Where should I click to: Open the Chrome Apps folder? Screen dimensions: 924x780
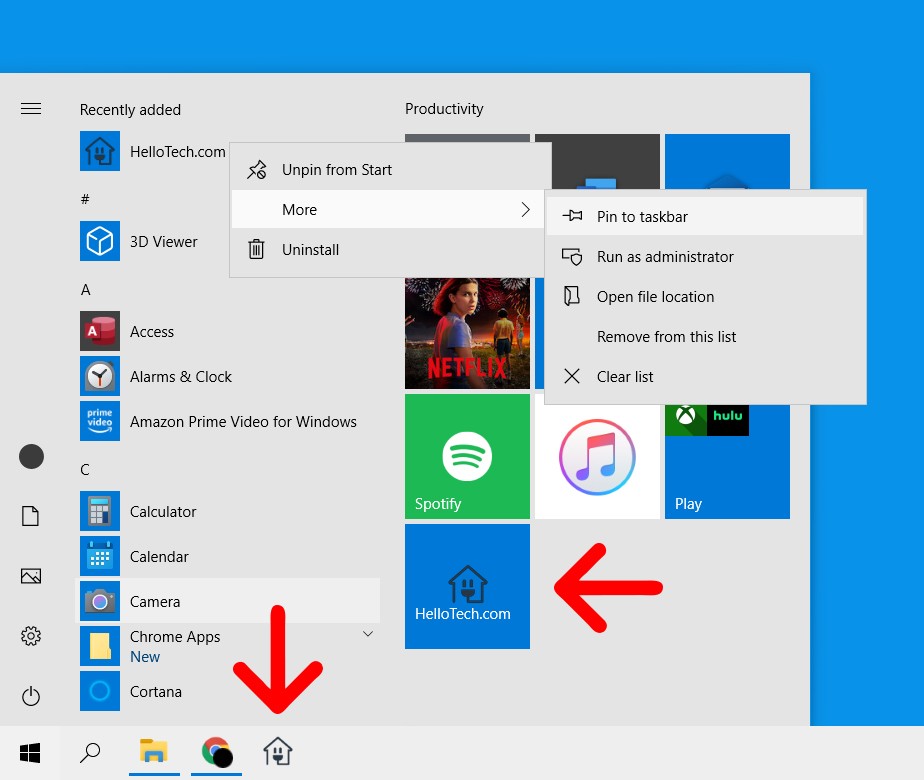[150, 646]
